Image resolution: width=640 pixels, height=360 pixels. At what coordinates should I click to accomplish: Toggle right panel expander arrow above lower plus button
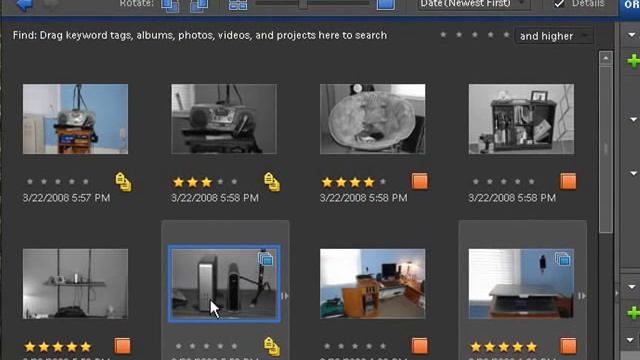(632, 287)
